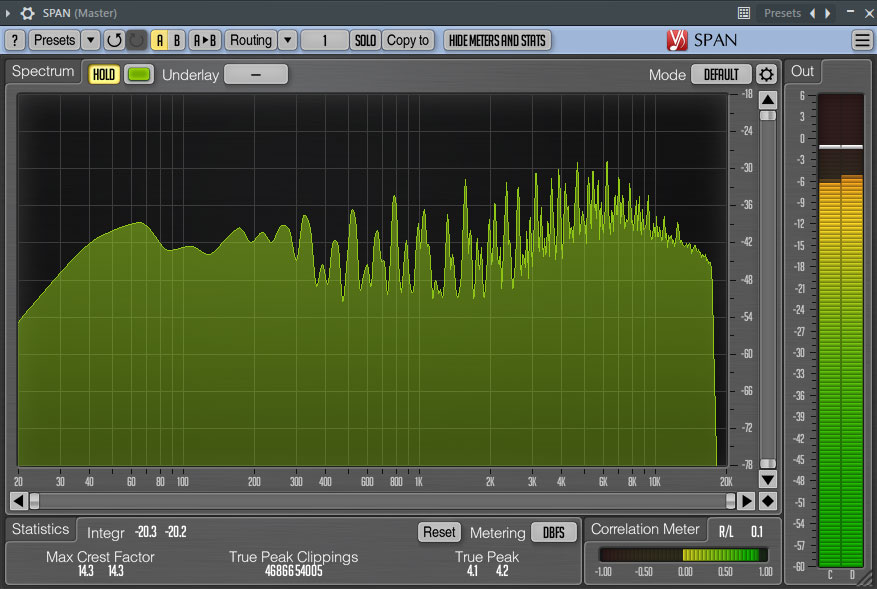Enable HOLD on the spectrum display
Image resolution: width=877 pixels, height=589 pixels.
coord(103,73)
